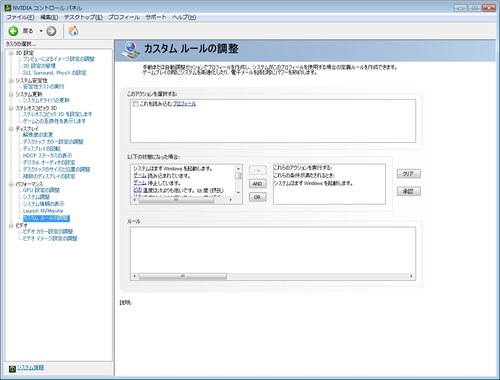Open the プロファイル menu

coord(124,17)
